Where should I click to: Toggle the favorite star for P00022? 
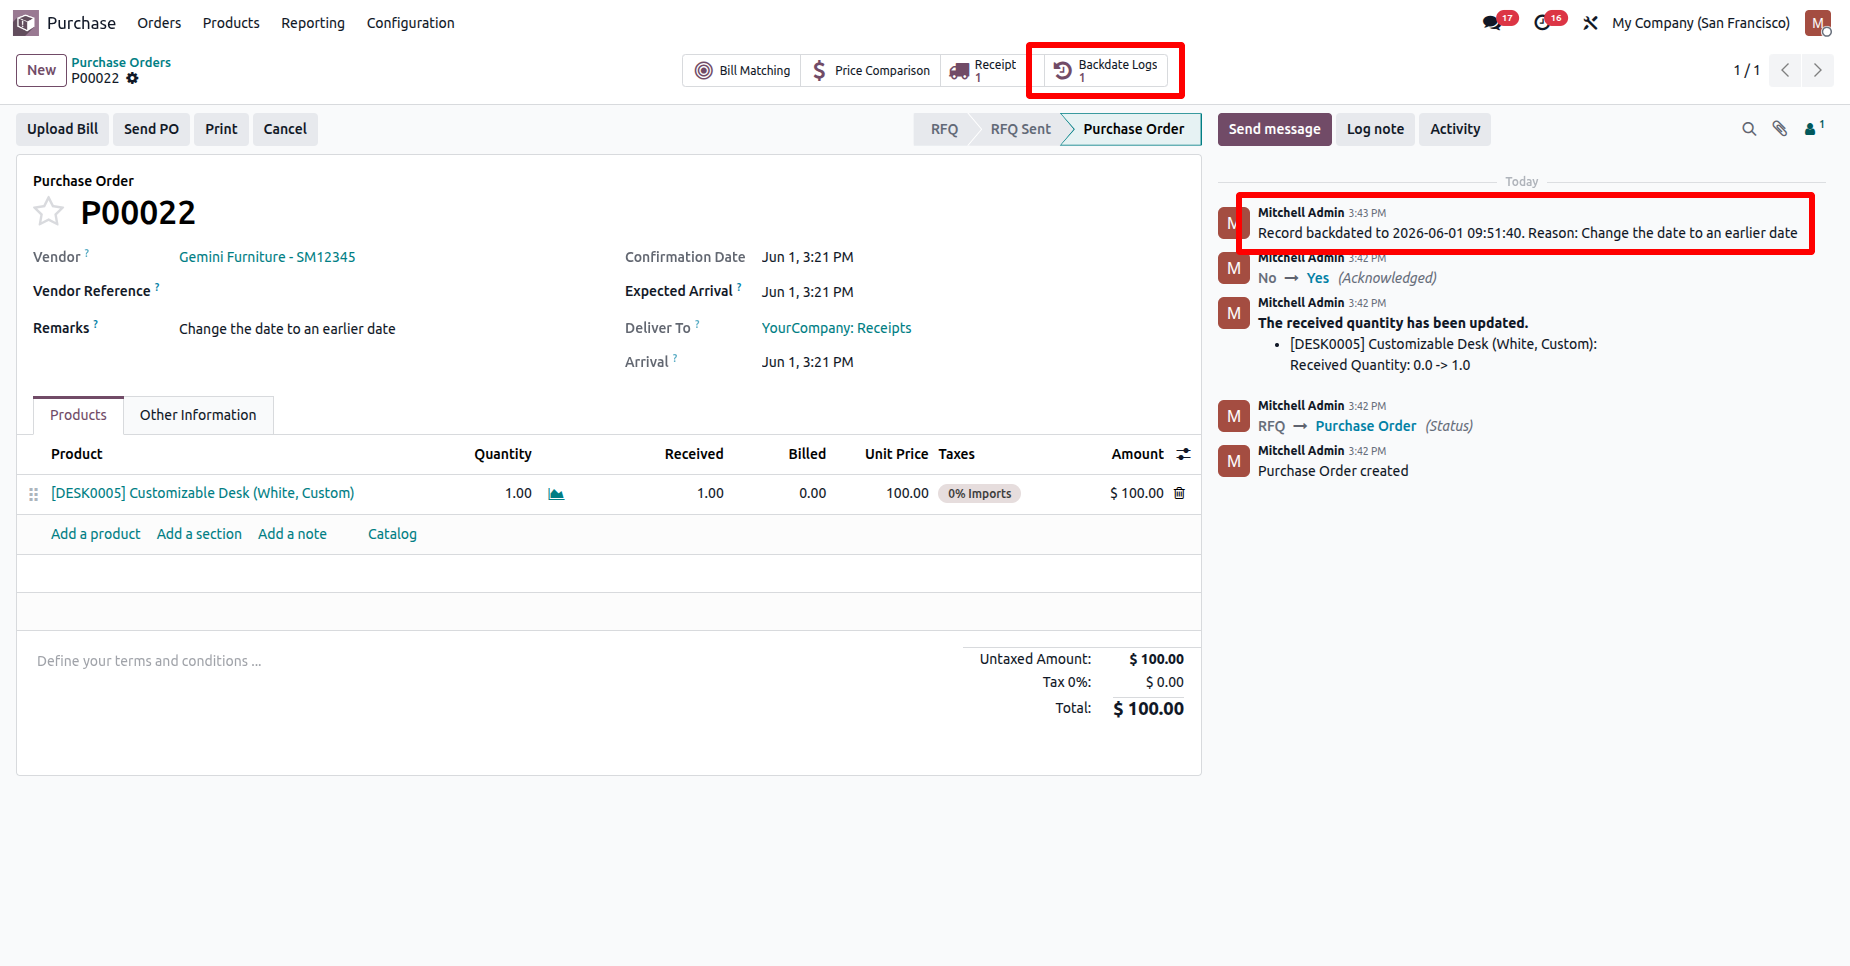(48, 212)
